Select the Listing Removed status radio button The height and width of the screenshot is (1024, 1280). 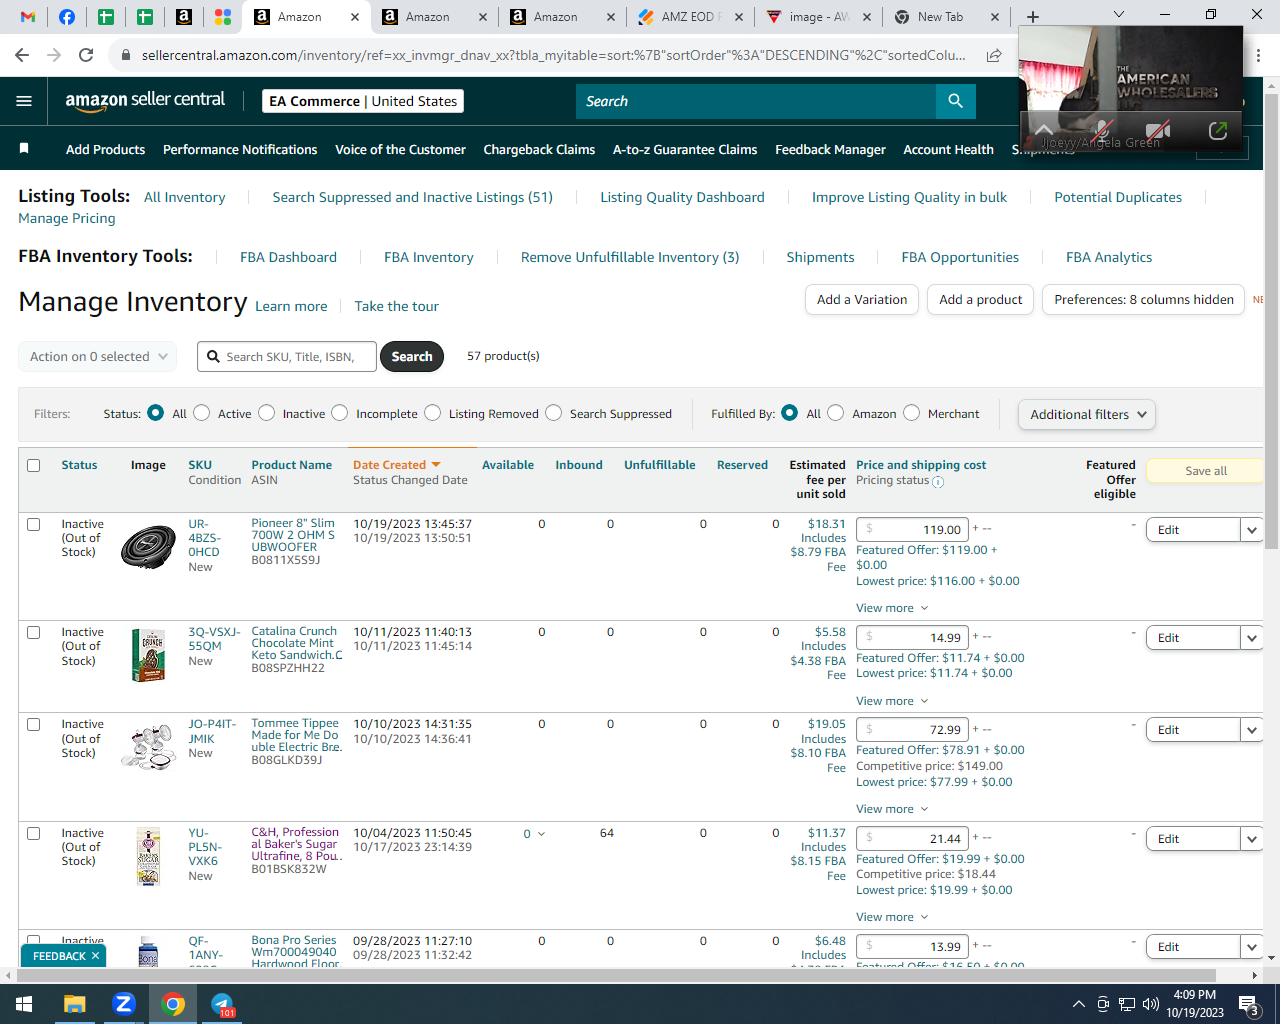coord(432,413)
